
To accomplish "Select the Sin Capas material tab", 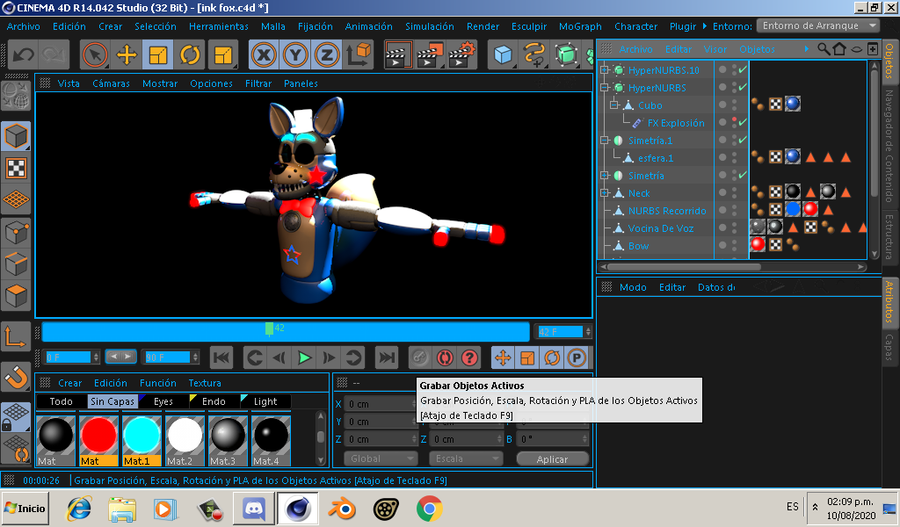I will point(112,401).
